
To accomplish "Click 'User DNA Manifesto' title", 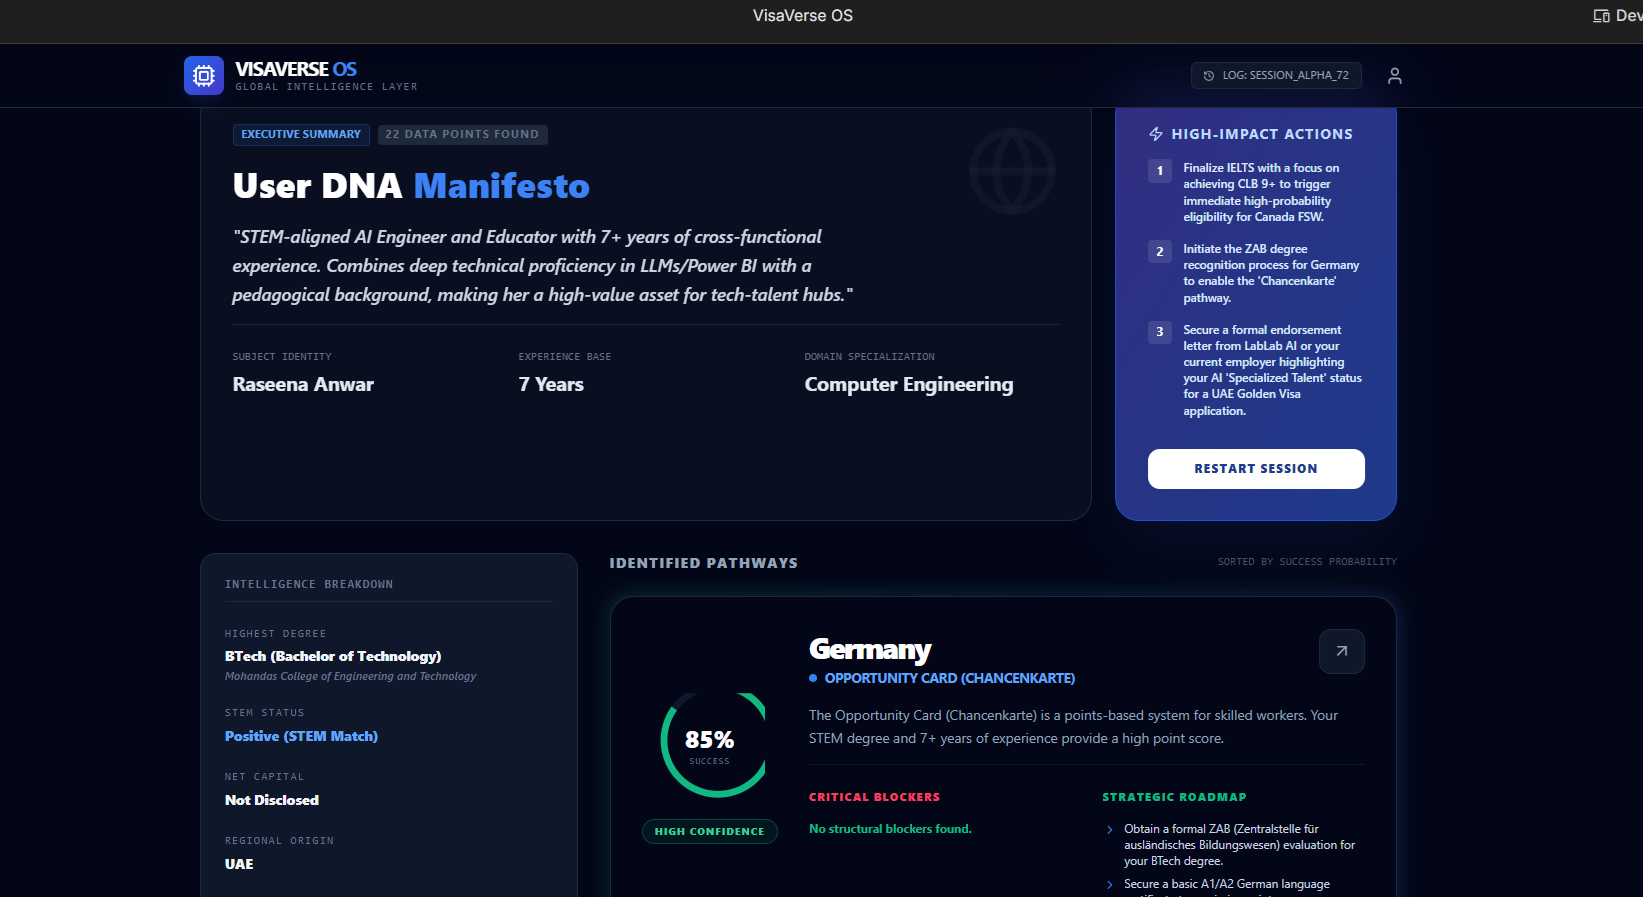I will coord(411,186).
